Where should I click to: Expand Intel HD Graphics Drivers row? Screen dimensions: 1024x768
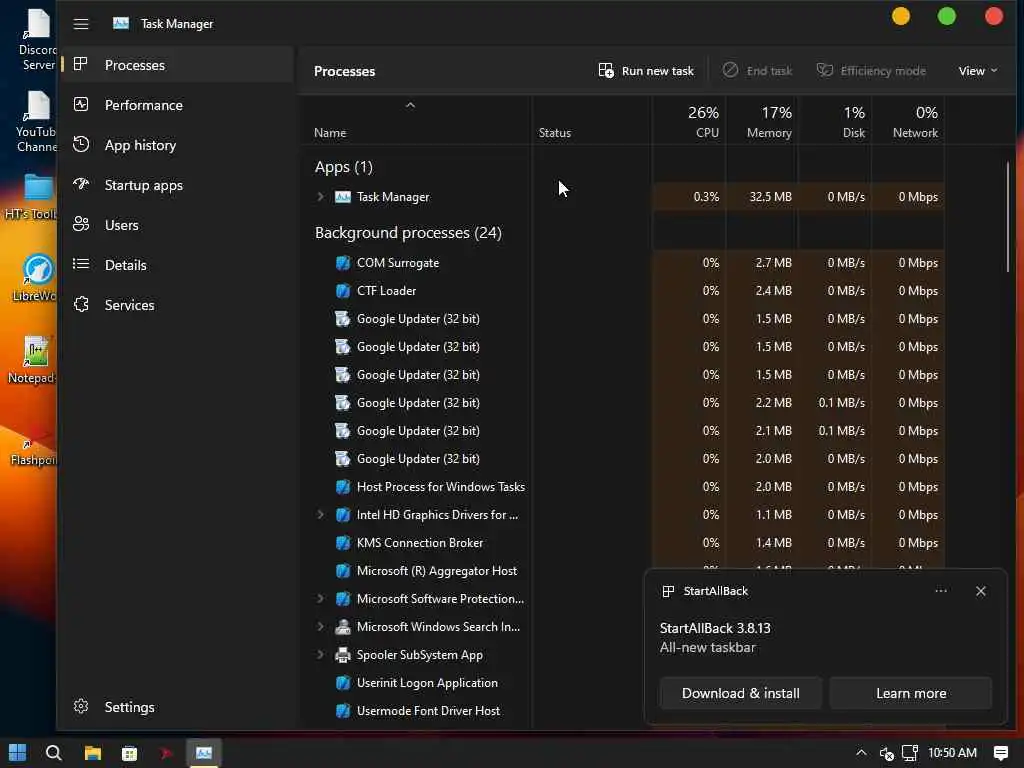320,515
